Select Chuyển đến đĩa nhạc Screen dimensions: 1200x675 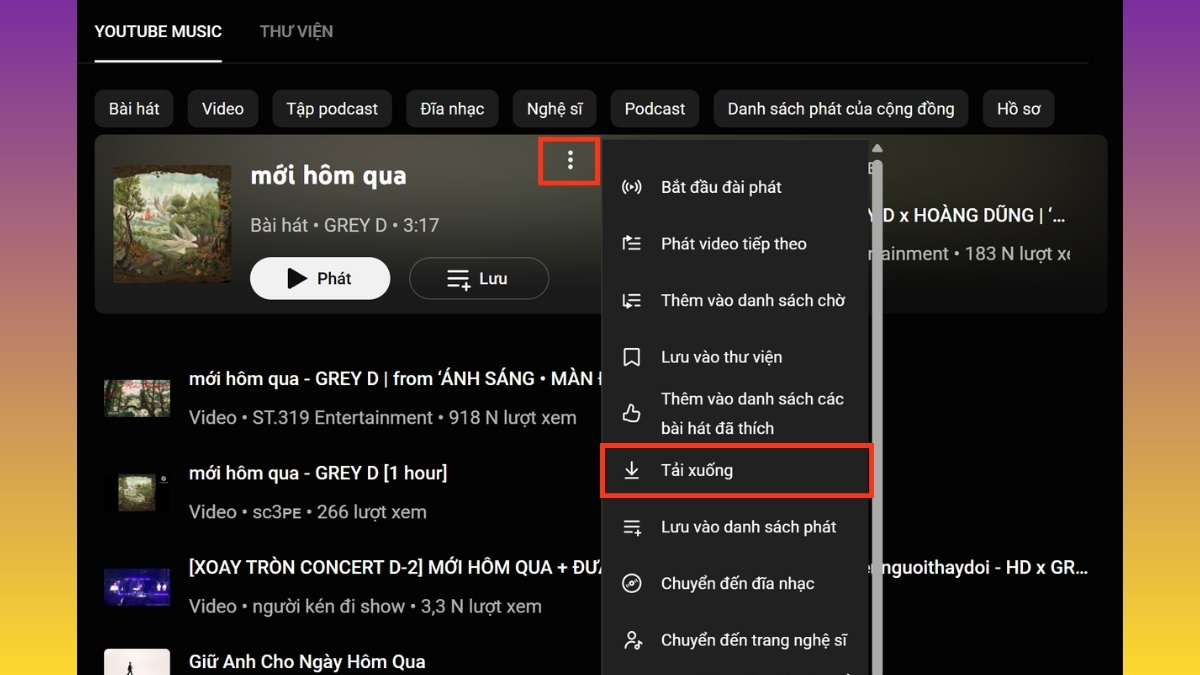pyautogui.click(x=737, y=583)
